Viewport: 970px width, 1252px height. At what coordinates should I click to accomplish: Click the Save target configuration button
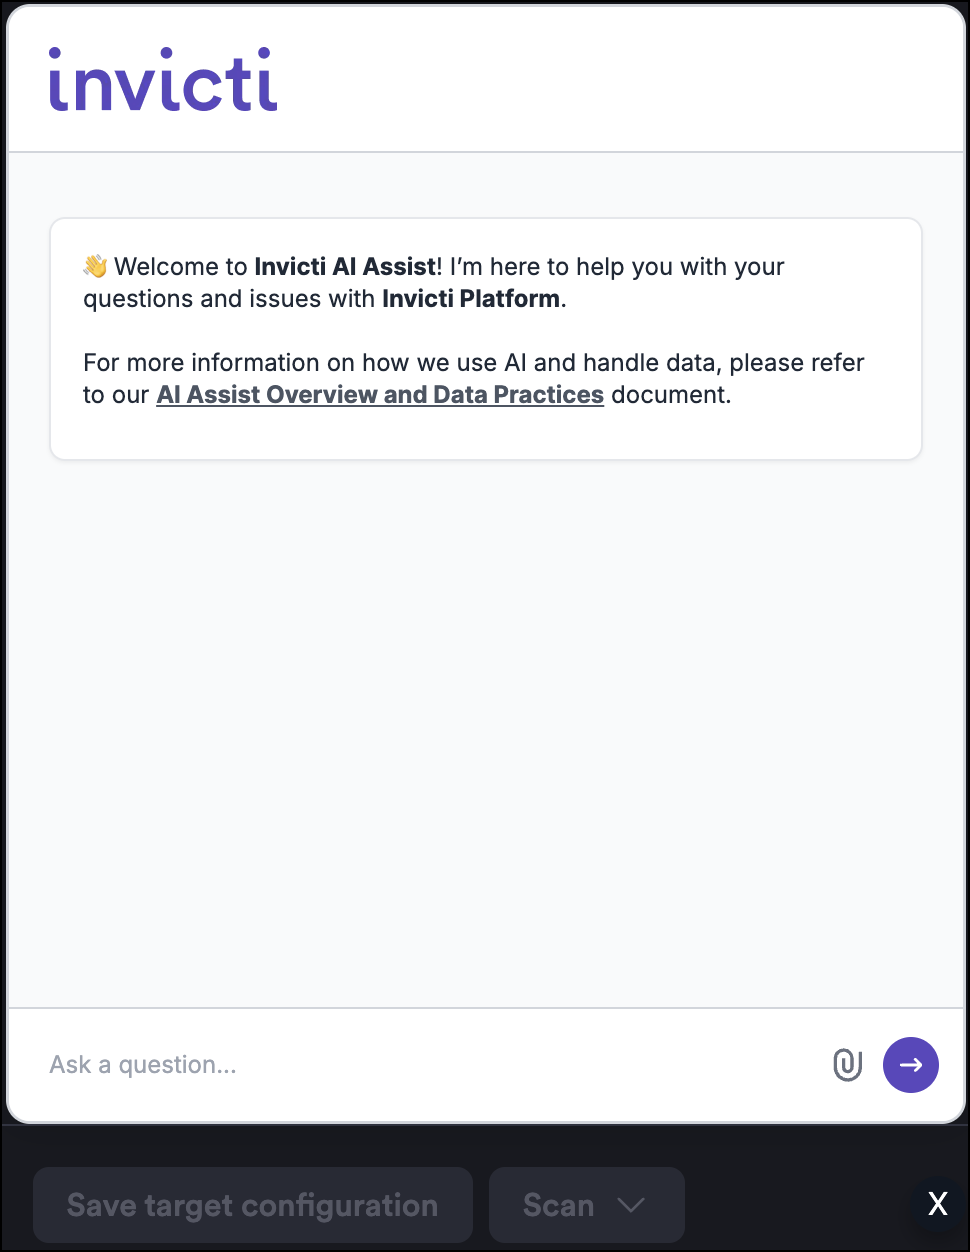252,1205
